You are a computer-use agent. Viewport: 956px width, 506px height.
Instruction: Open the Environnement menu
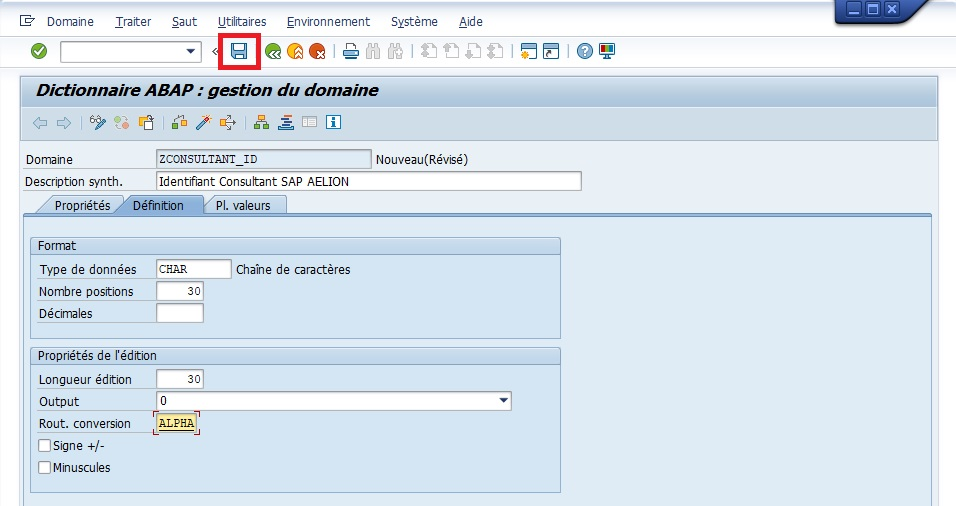(x=327, y=21)
